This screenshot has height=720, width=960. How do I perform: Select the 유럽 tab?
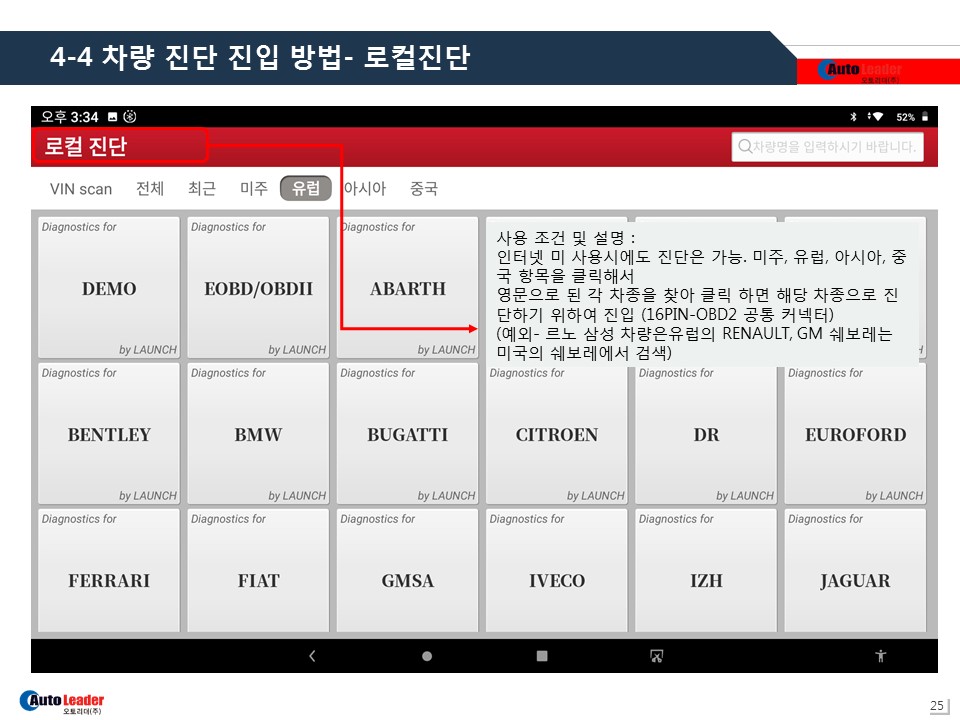point(306,188)
